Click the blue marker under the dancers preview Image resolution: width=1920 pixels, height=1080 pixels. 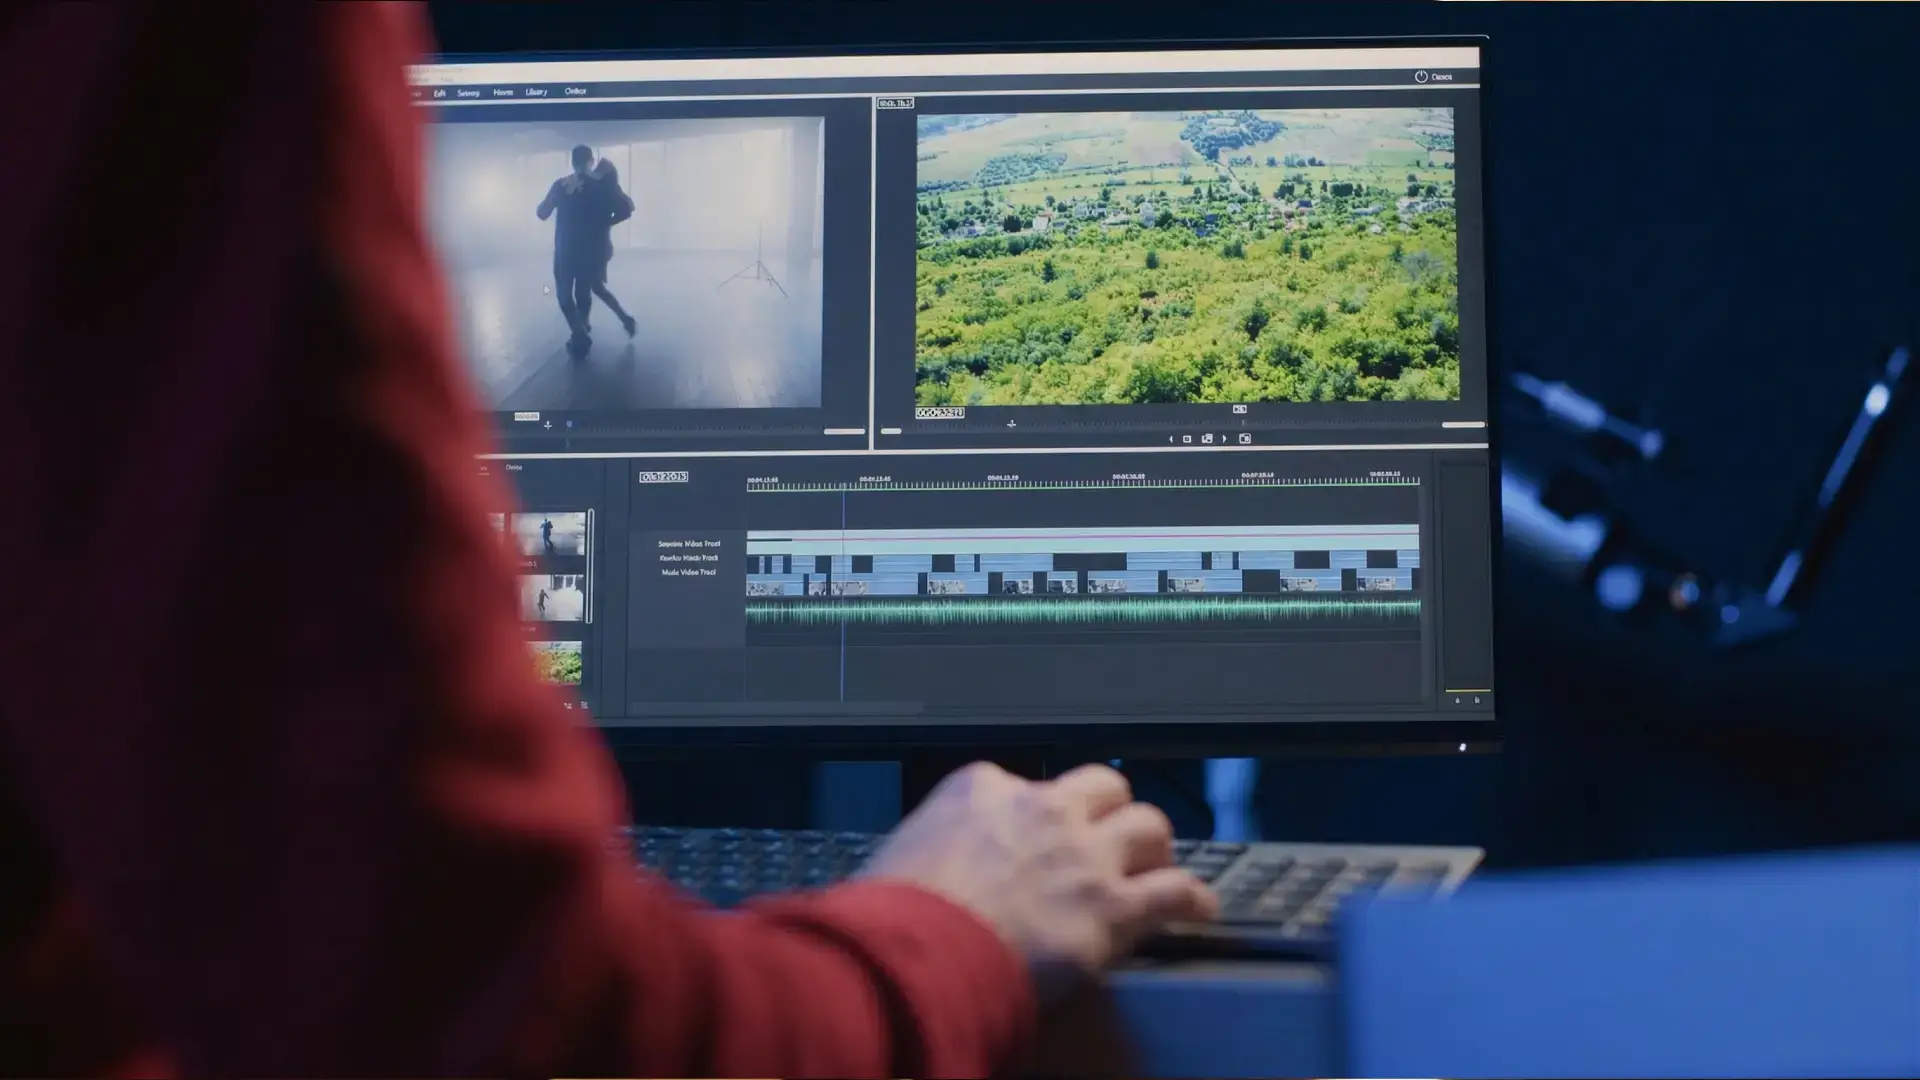pyautogui.click(x=569, y=424)
